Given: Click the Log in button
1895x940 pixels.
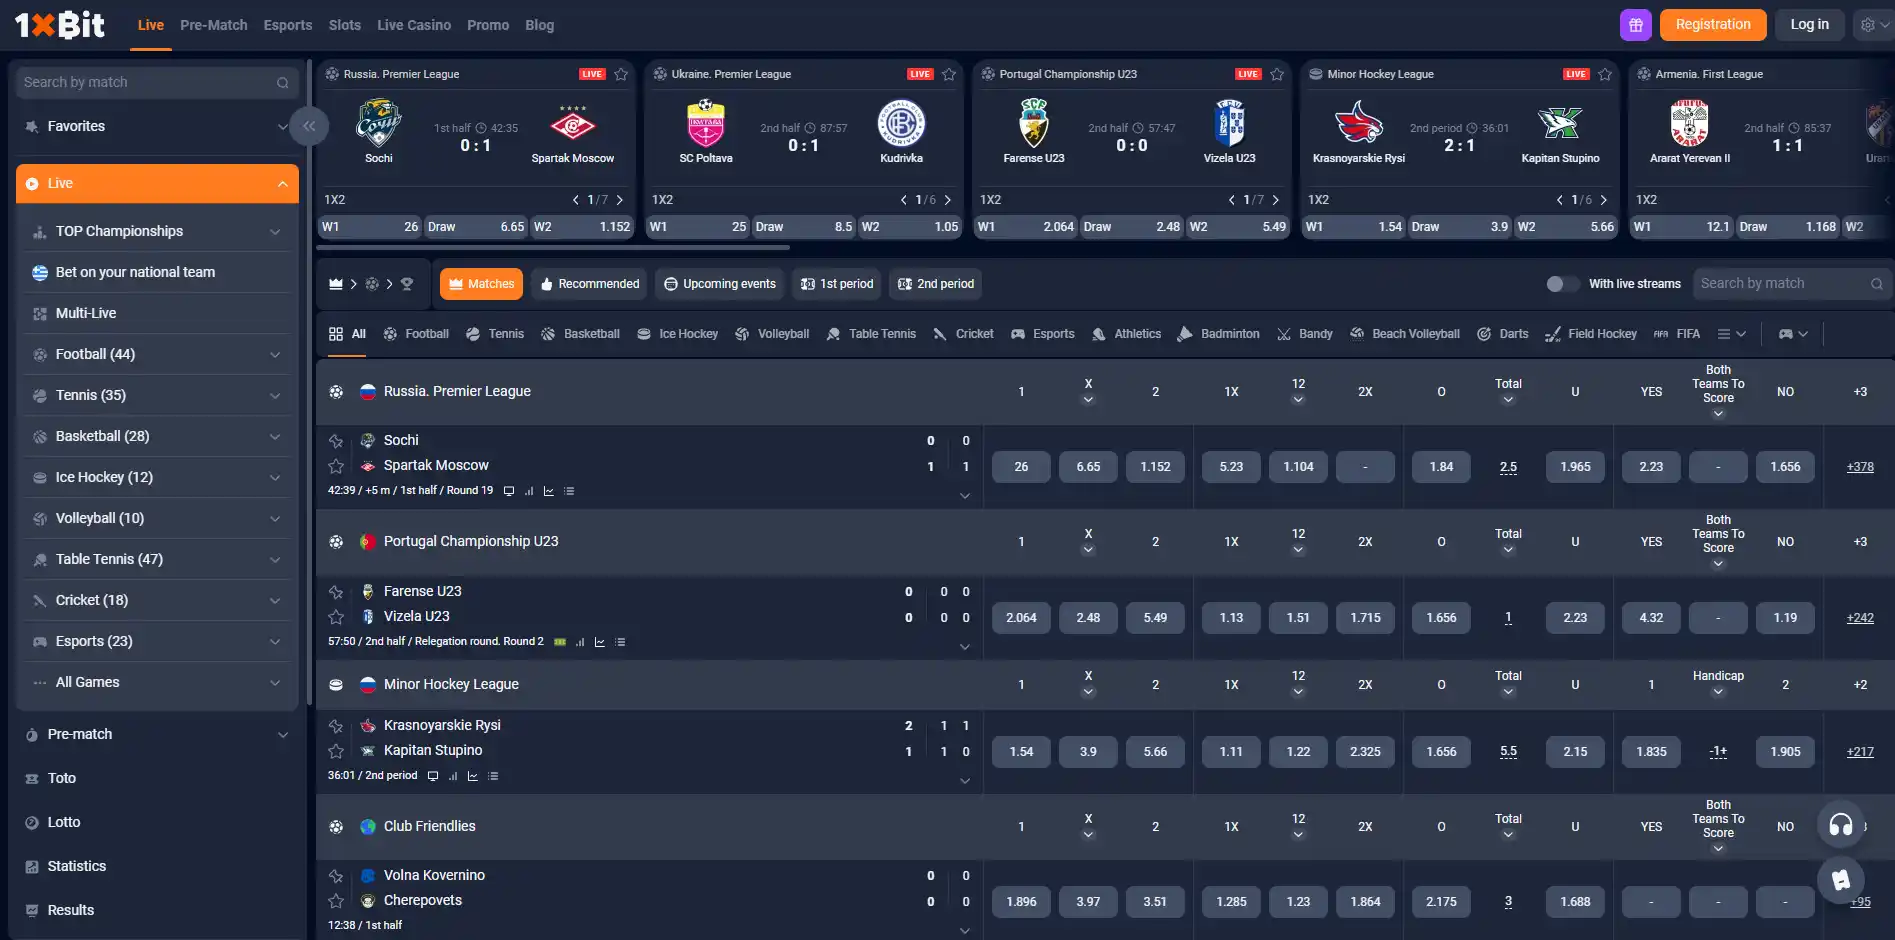Looking at the screenshot, I should tap(1809, 25).
